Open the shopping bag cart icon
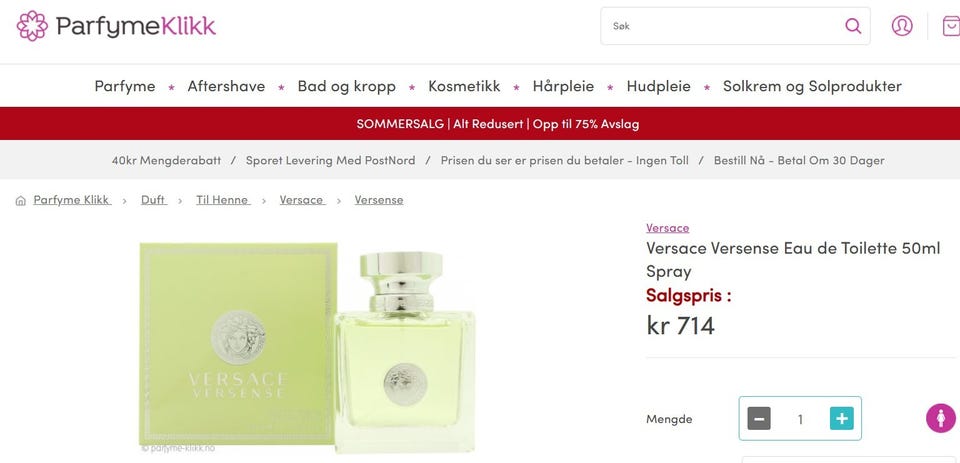The width and height of the screenshot is (960, 463). [951, 26]
